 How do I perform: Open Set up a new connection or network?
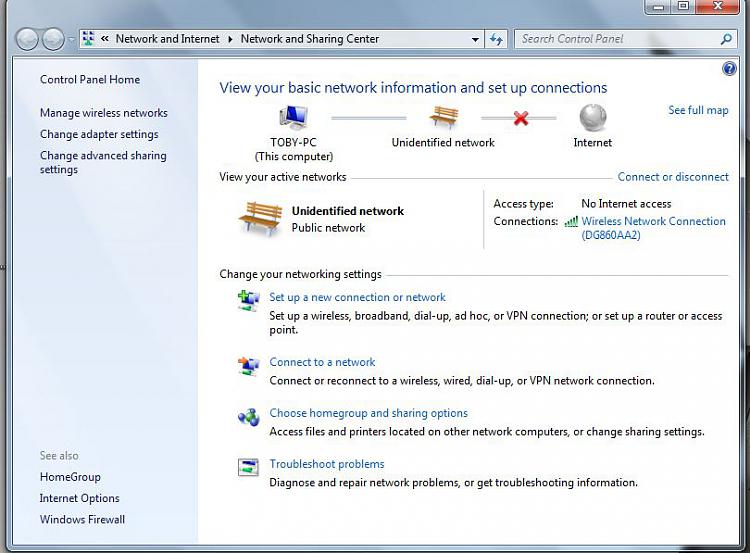pos(357,297)
